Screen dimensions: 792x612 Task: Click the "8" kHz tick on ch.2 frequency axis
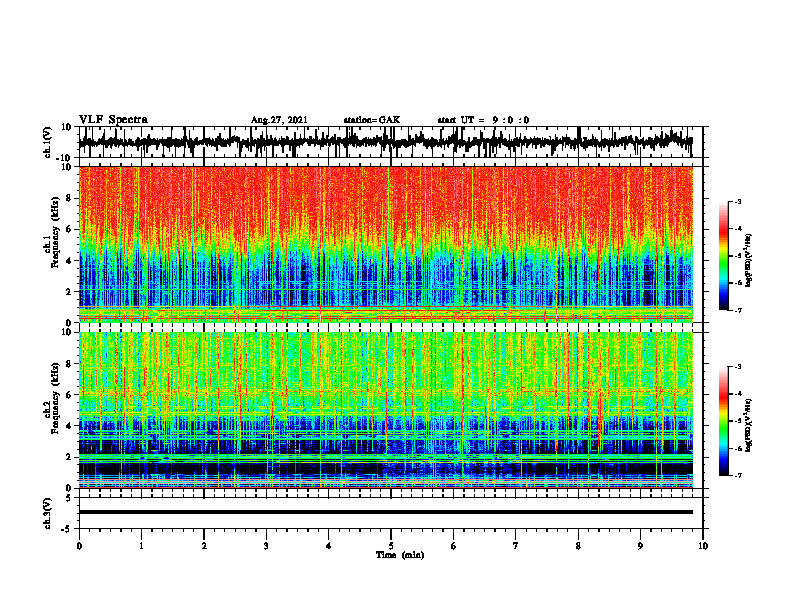tap(69, 364)
